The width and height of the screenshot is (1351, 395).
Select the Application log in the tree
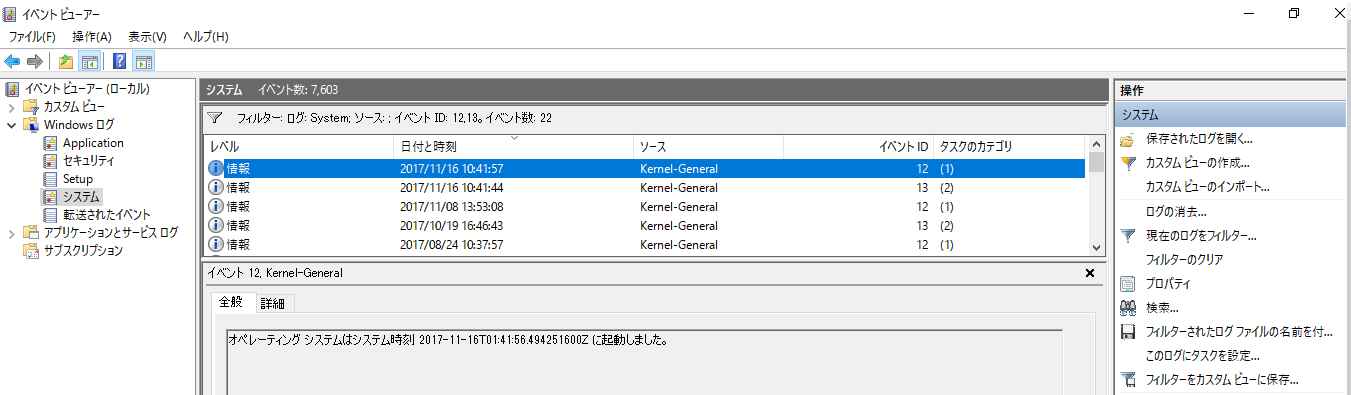(93, 143)
